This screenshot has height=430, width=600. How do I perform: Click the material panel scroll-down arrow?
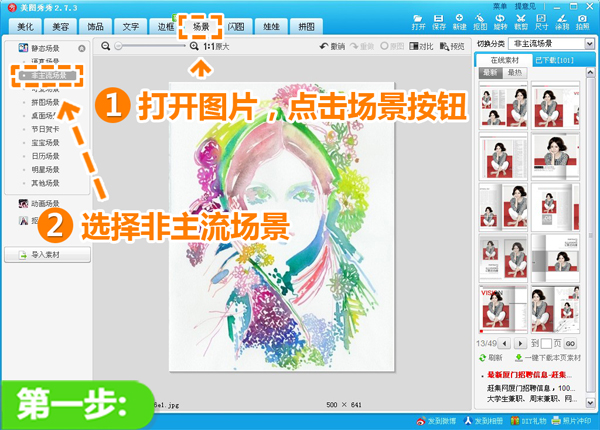coord(590,402)
